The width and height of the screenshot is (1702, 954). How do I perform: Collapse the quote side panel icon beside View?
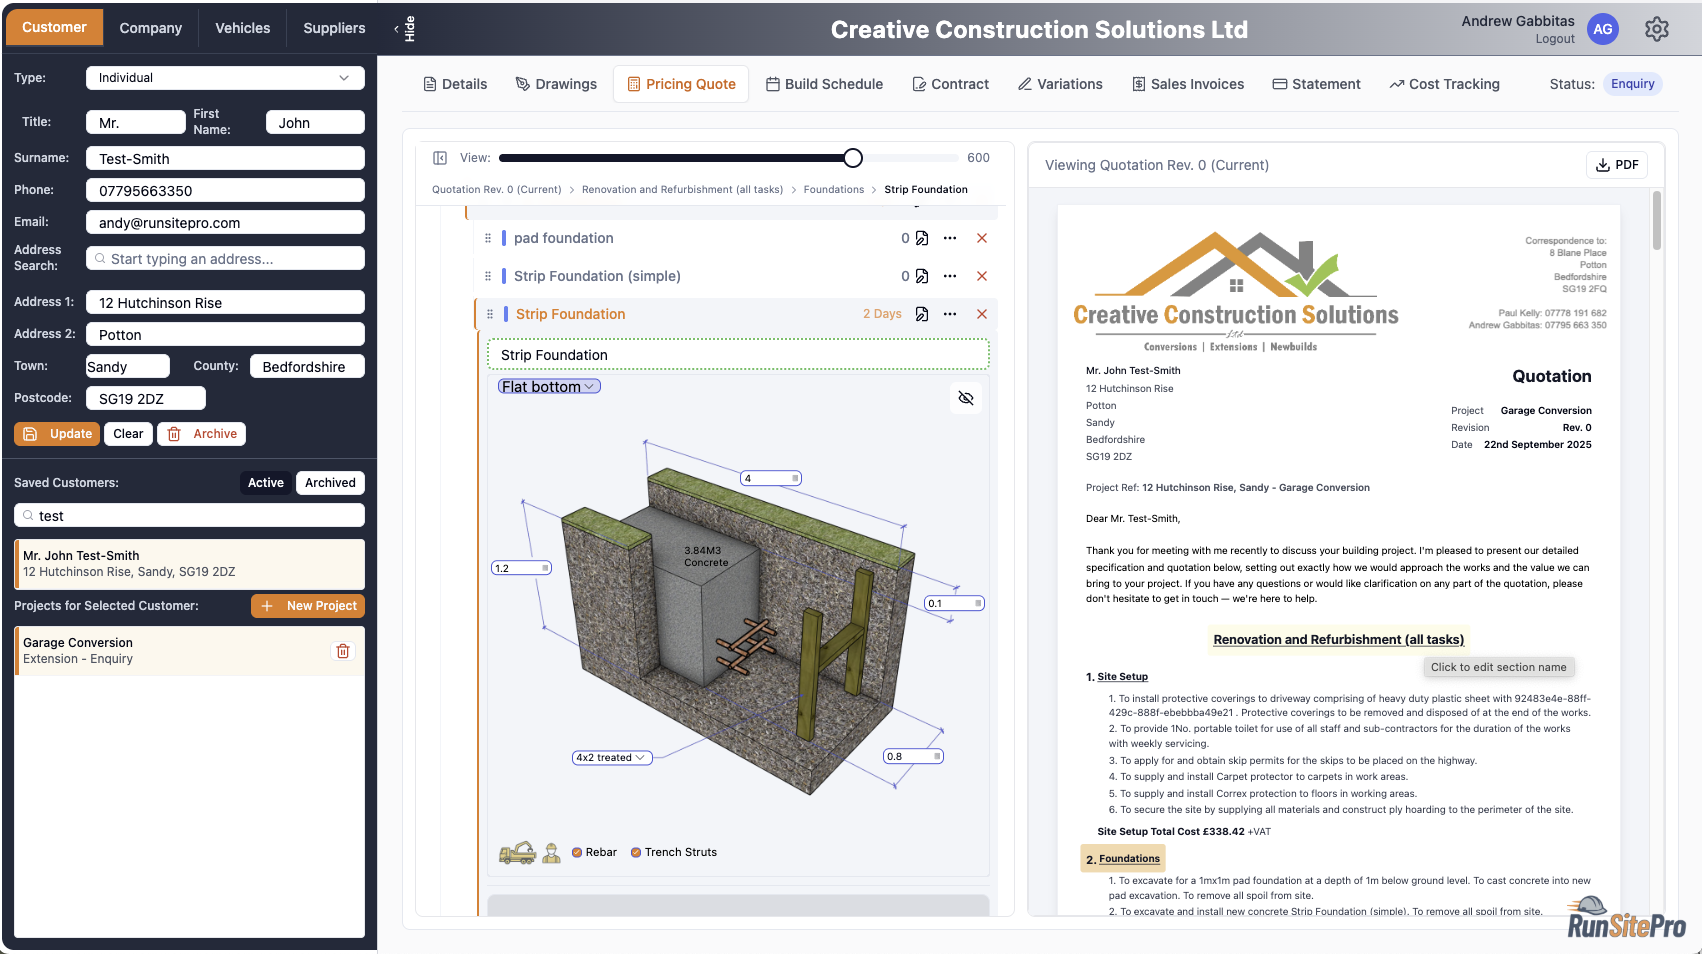(x=440, y=158)
